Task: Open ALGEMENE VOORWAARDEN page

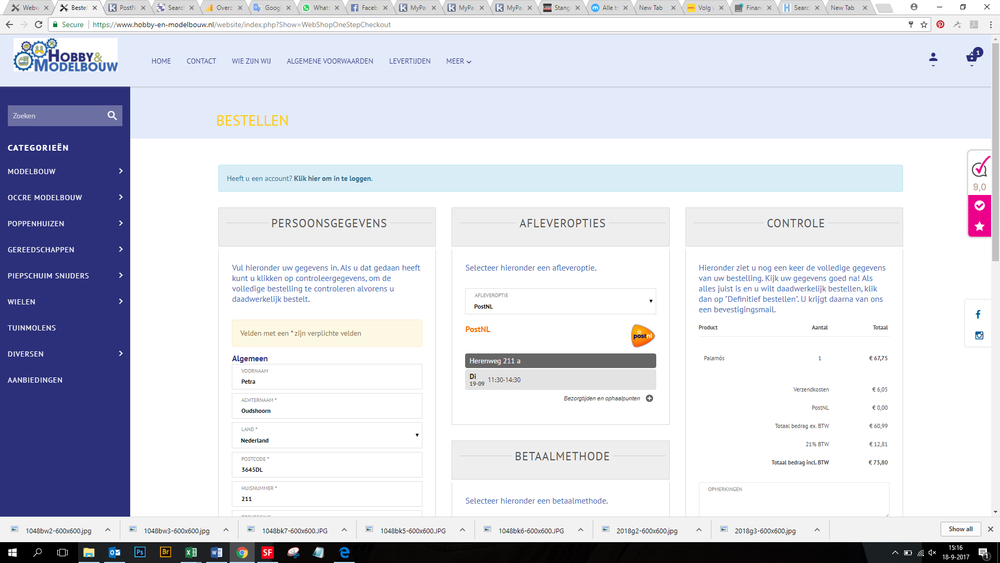Action: [330, 61]
